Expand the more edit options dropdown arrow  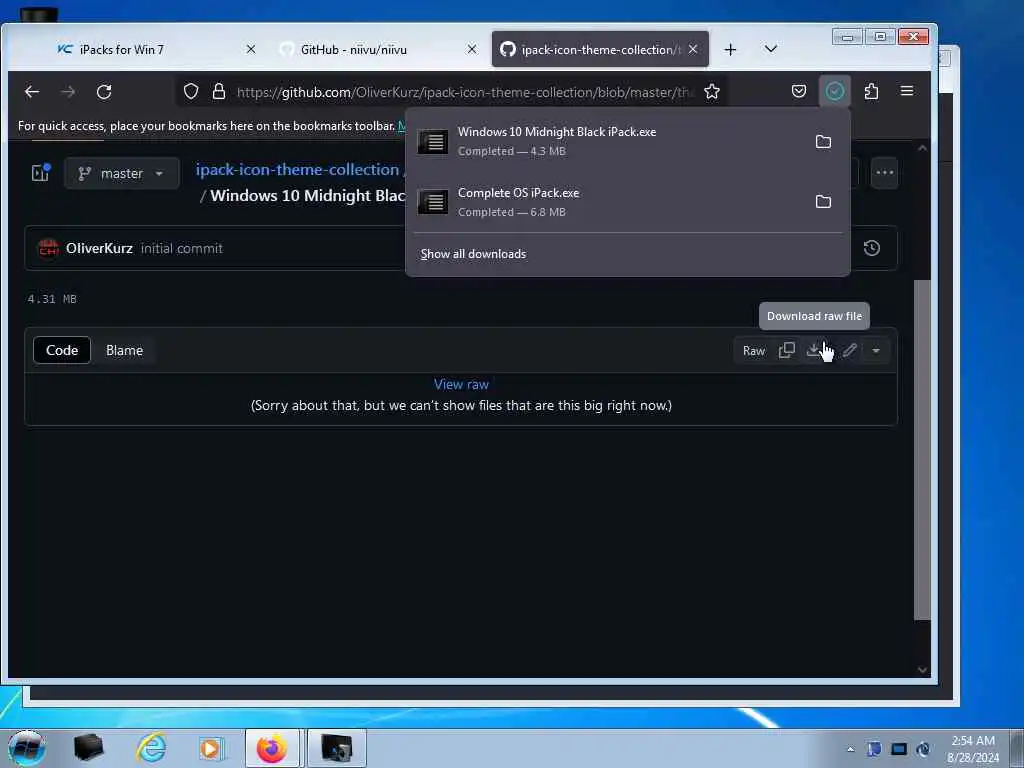(876, 351)
